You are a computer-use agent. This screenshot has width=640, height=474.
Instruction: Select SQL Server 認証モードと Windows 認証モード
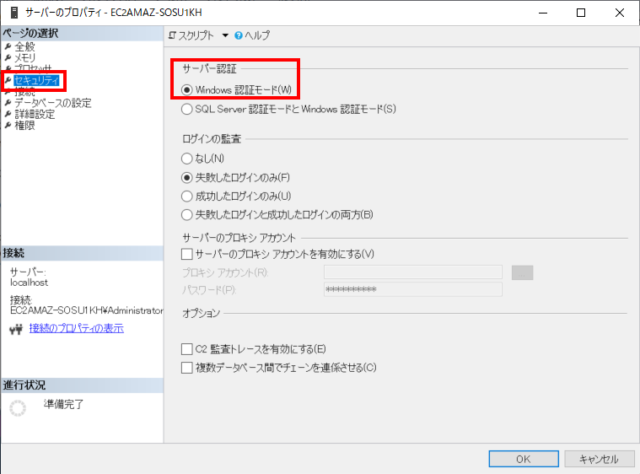[187, 109]
